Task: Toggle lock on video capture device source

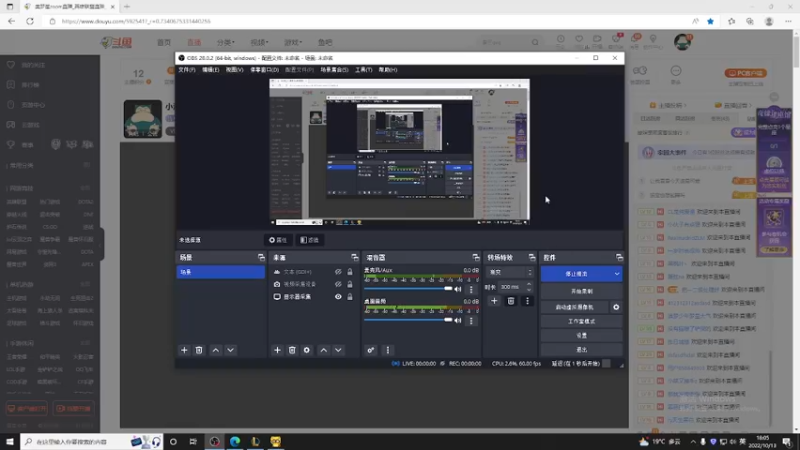Action: click(x=349, y=284)
